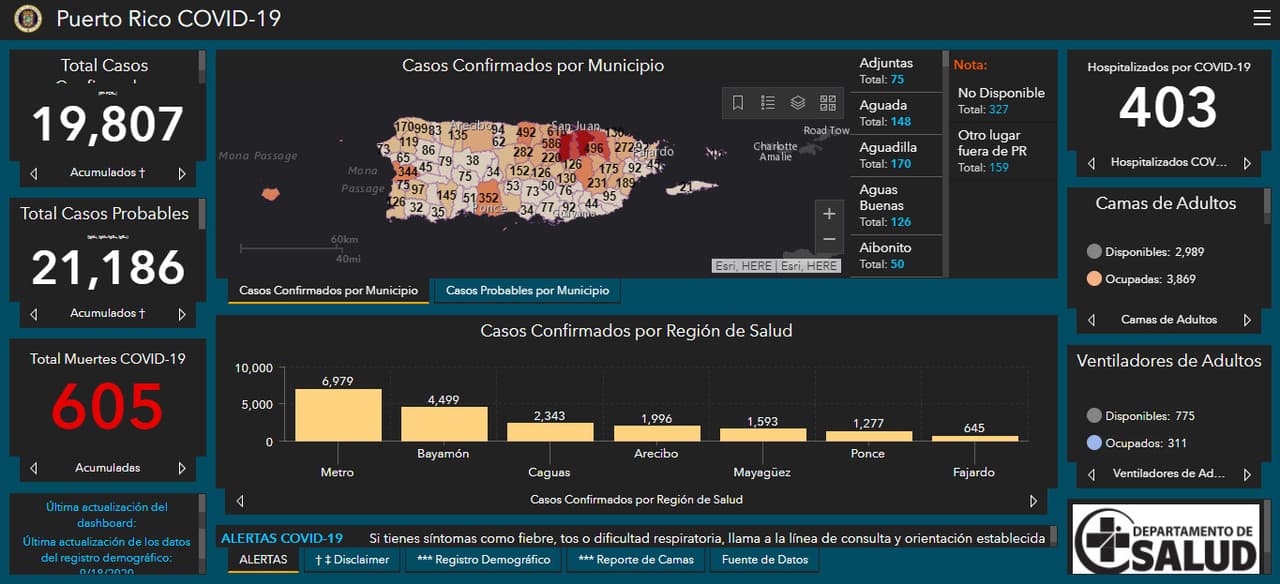Open map bookmarks tool
Image resolution: width=1280 pixels, height=584 pixels.
pos(738,102)
